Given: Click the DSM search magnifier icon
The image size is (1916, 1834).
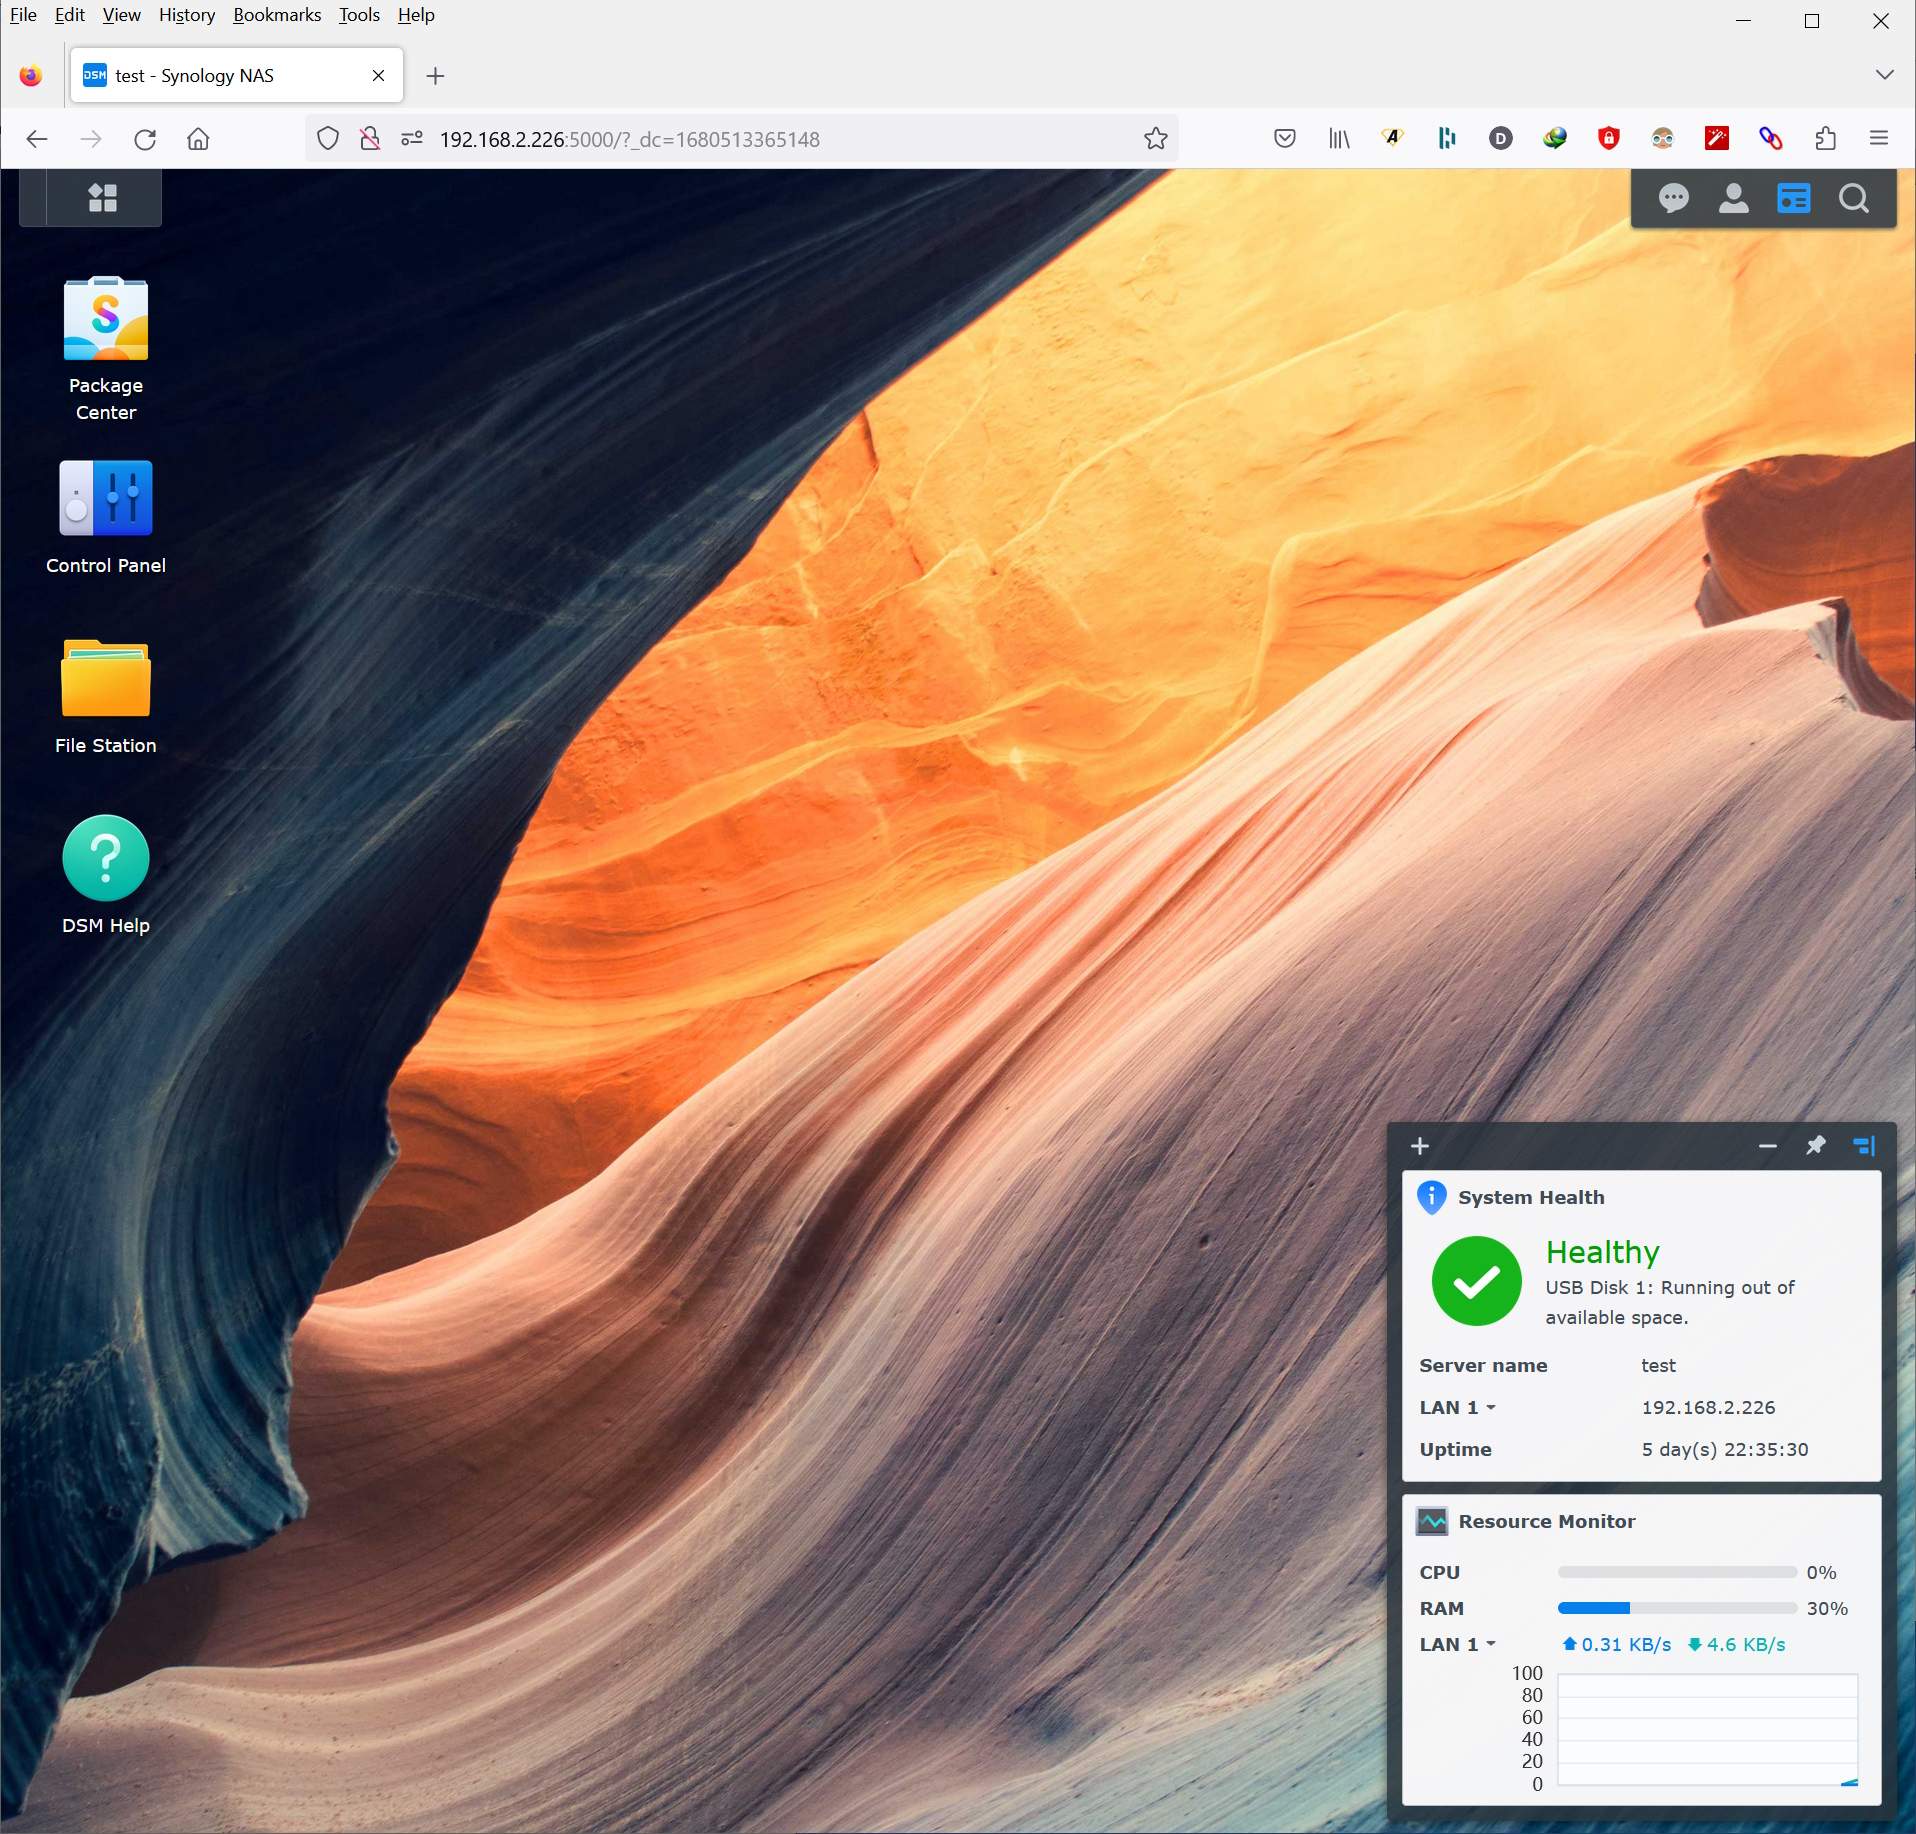Looking at the screenshot, I should pyautogui.click(x=1853, y=199).
